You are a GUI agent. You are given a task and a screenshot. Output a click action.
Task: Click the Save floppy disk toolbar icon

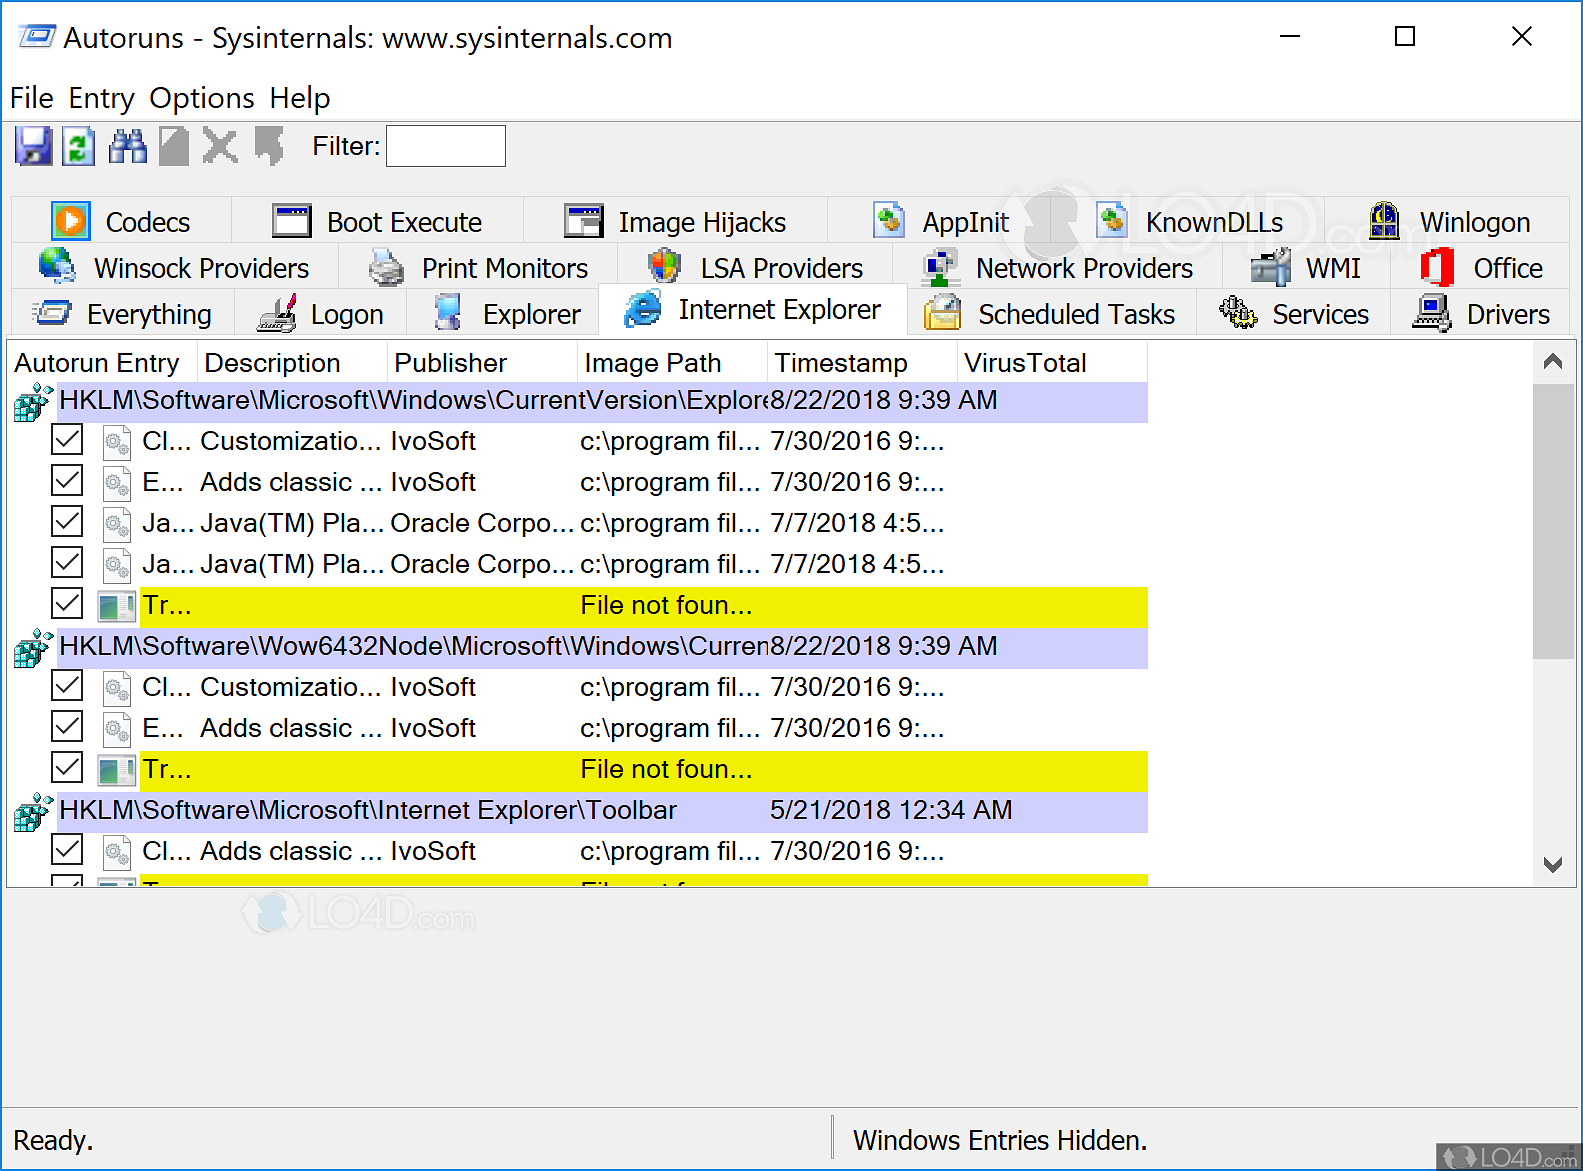[x=33, y=146]
